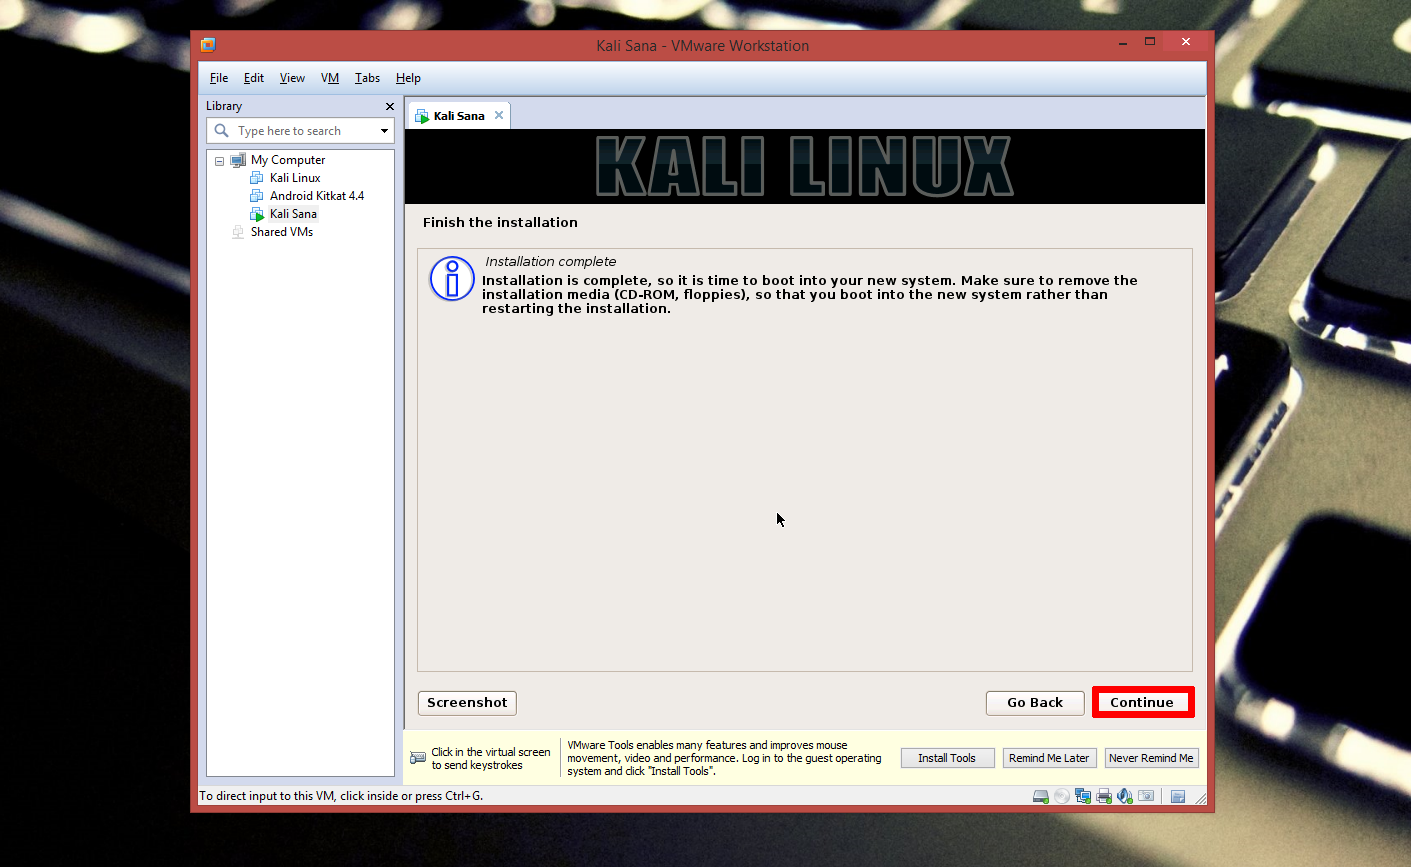Click the 'VMware Tools enables many features' message

click(x=724, y=758)
